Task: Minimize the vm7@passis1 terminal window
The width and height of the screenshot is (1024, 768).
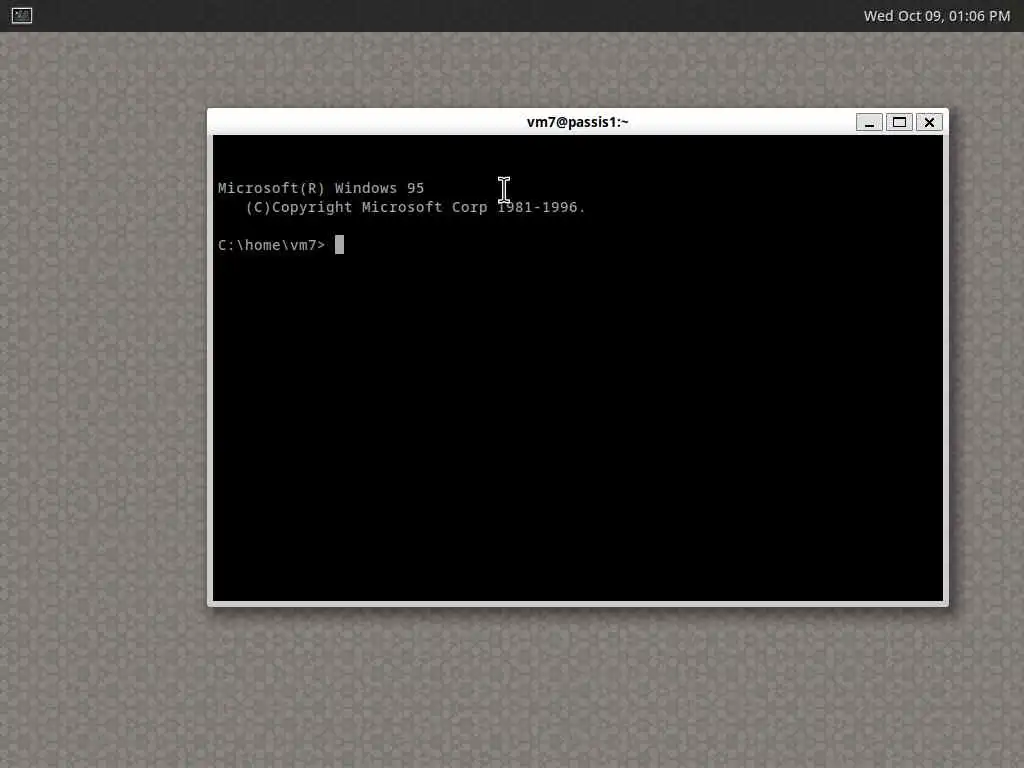Action: pos(869,122)
